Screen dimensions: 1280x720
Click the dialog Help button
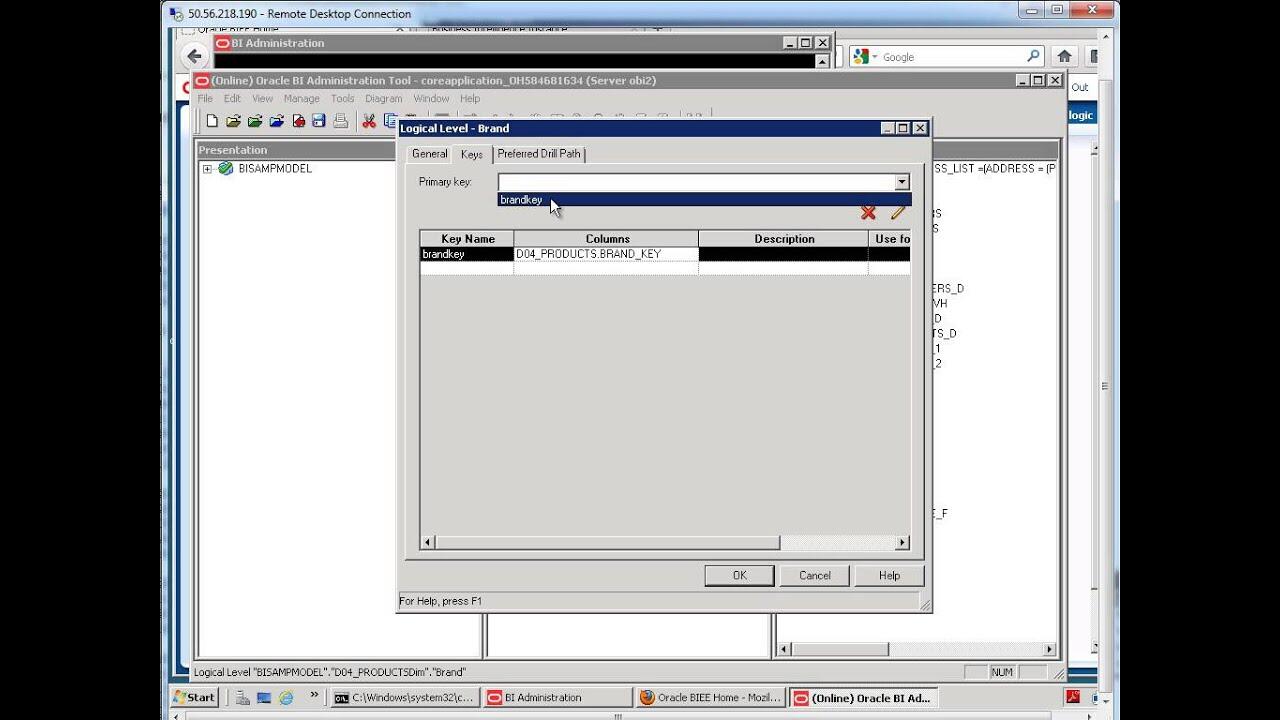[x=889, y=575]
